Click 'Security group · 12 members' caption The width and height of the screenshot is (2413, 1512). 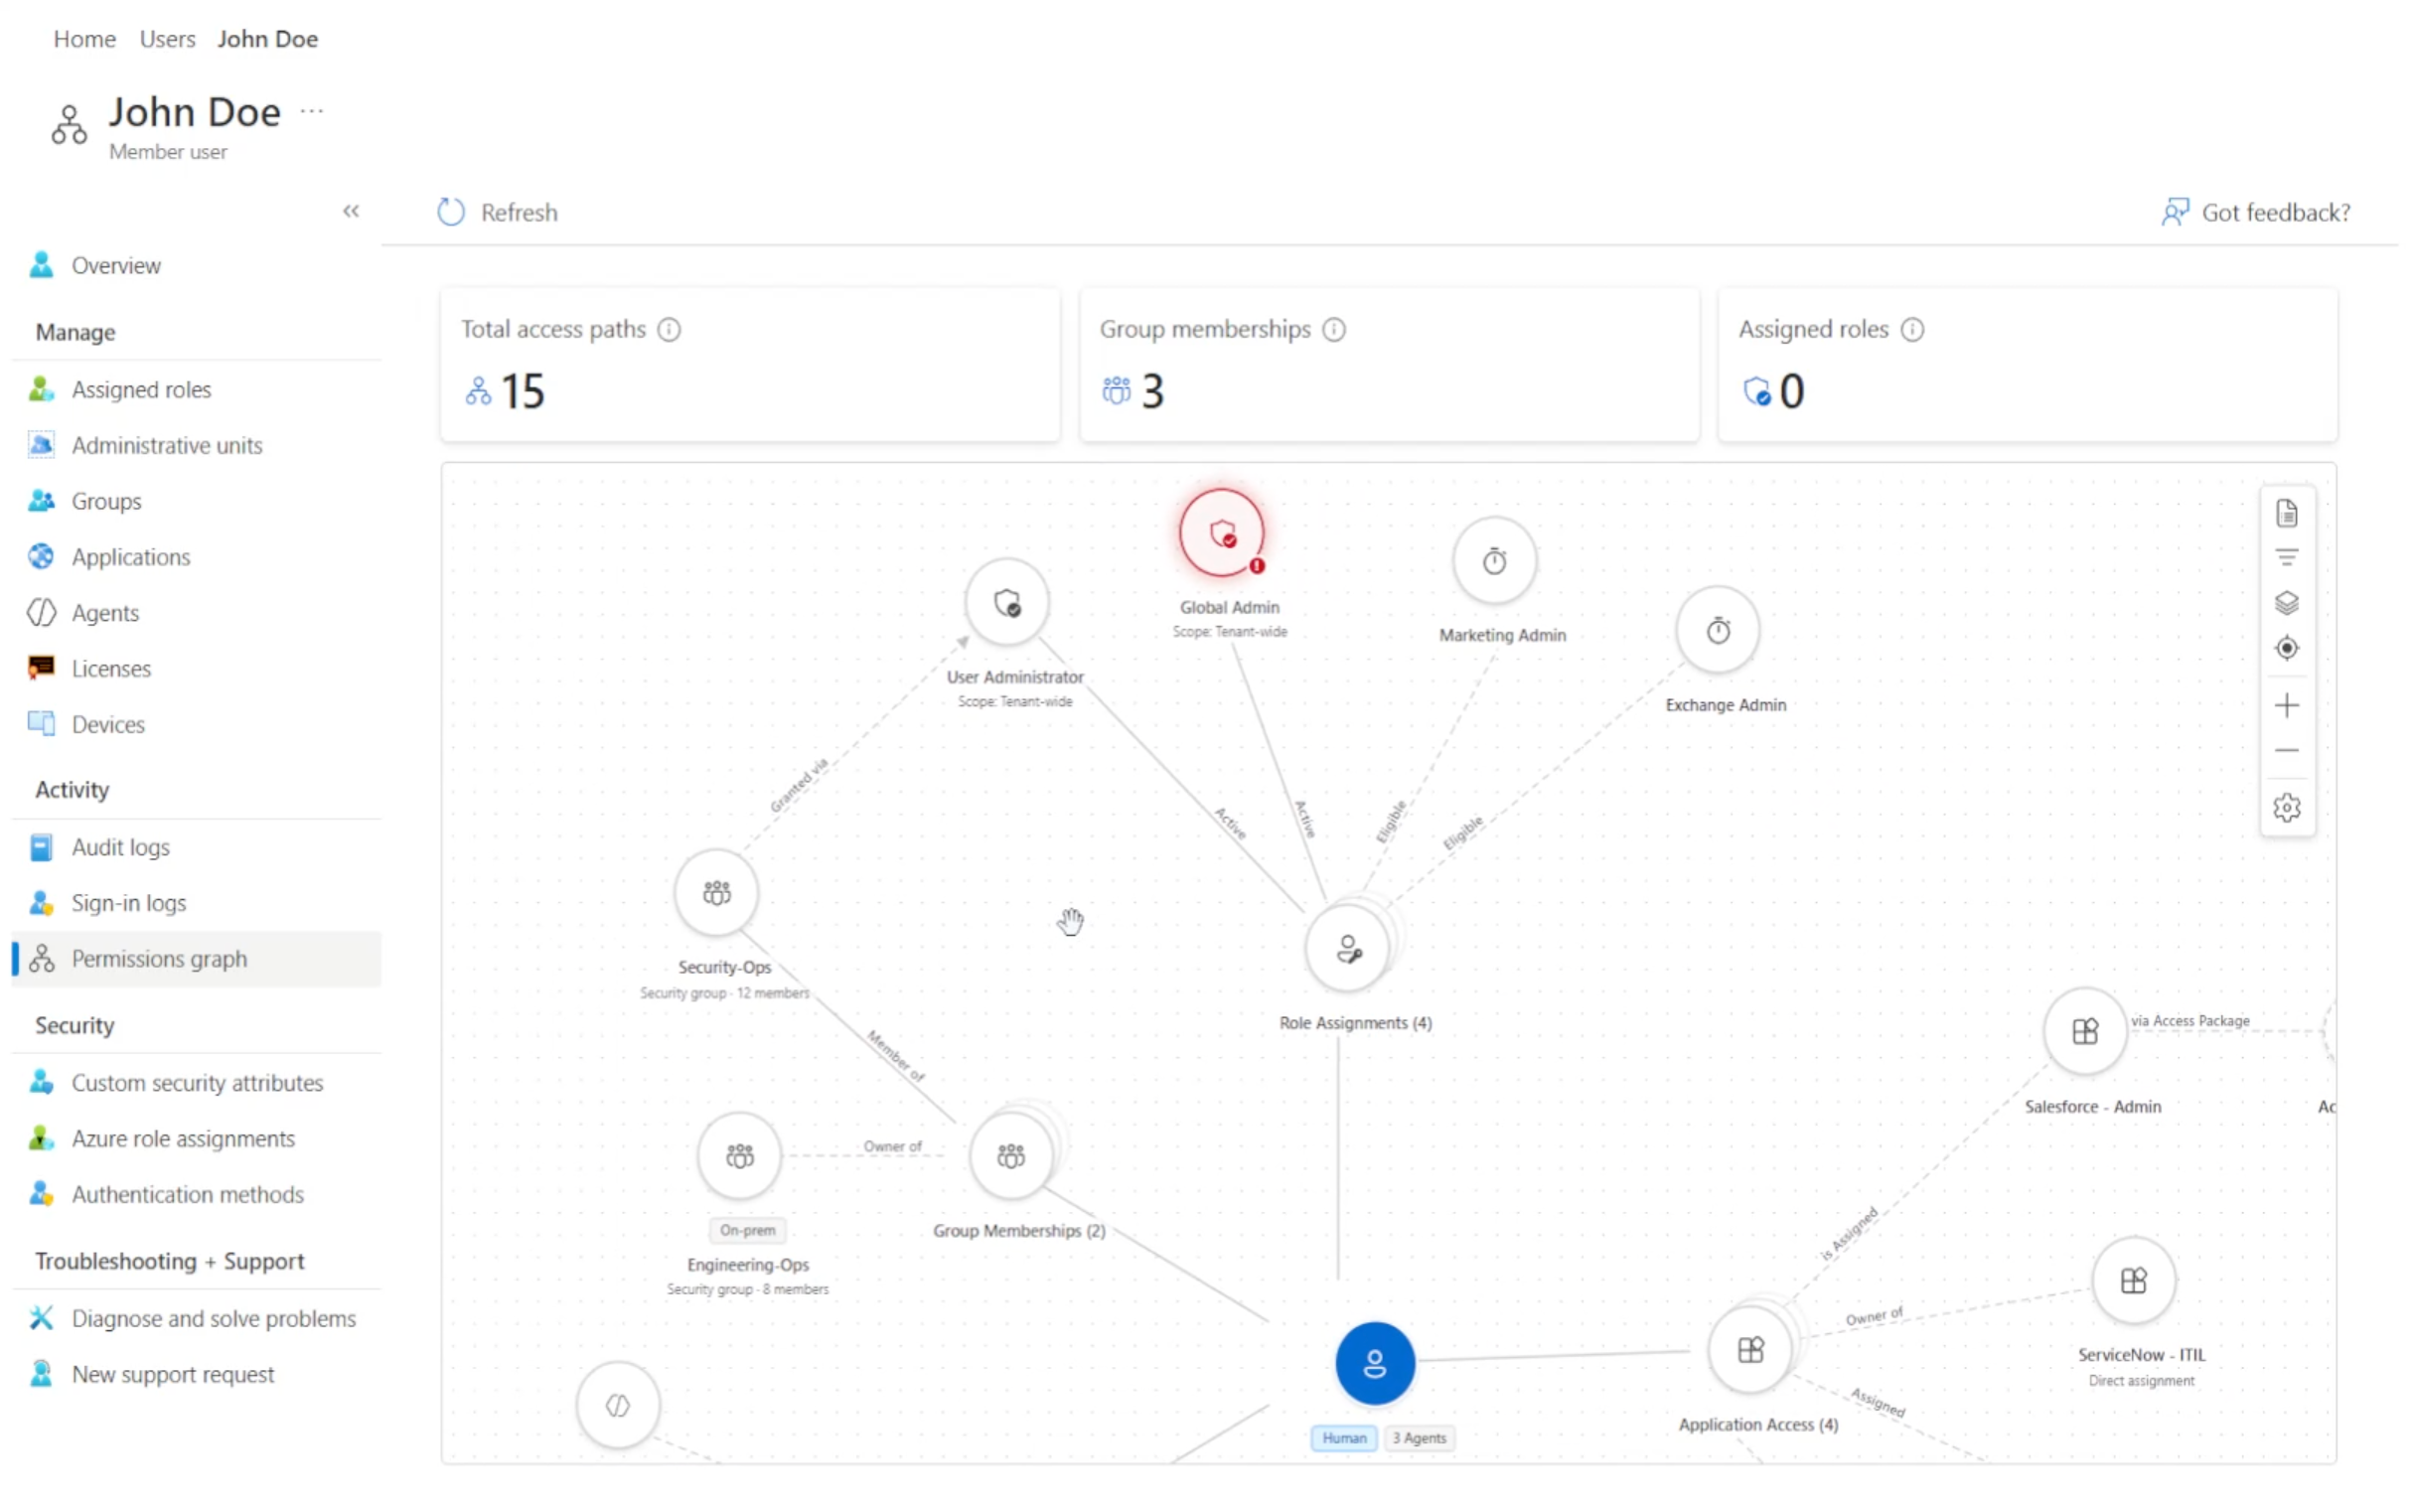coord(724,993)
